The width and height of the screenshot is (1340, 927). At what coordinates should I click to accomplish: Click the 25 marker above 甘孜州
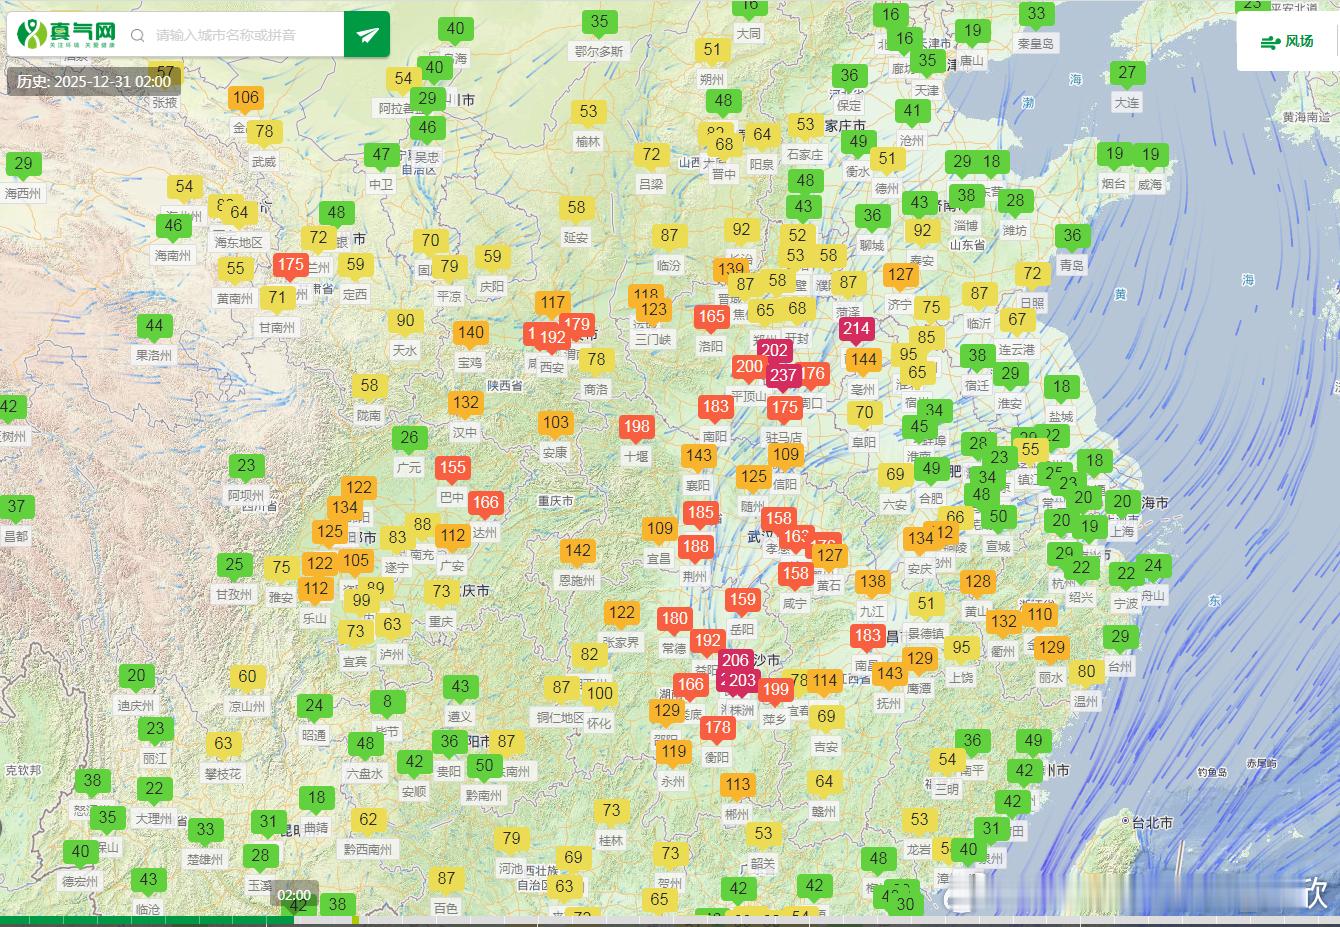coord(234,566)
